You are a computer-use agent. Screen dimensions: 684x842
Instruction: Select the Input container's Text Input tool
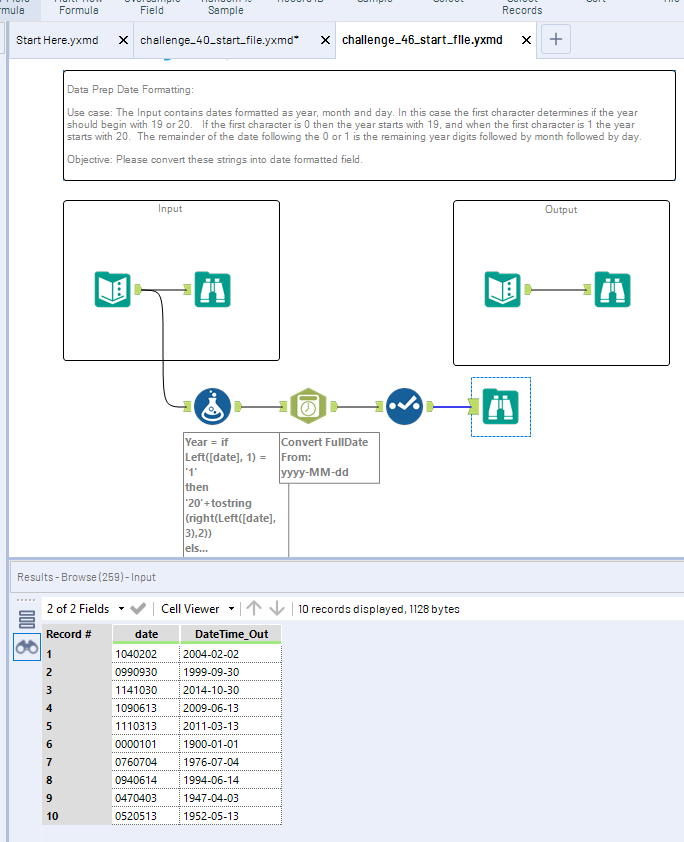point(113,289)
